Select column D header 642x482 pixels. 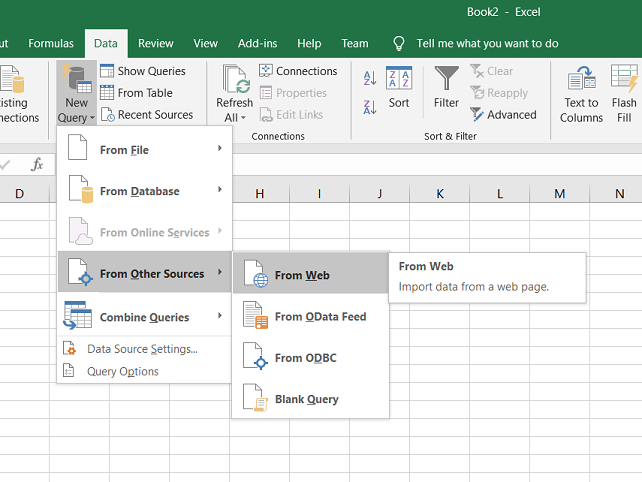(x=19, y=193)
